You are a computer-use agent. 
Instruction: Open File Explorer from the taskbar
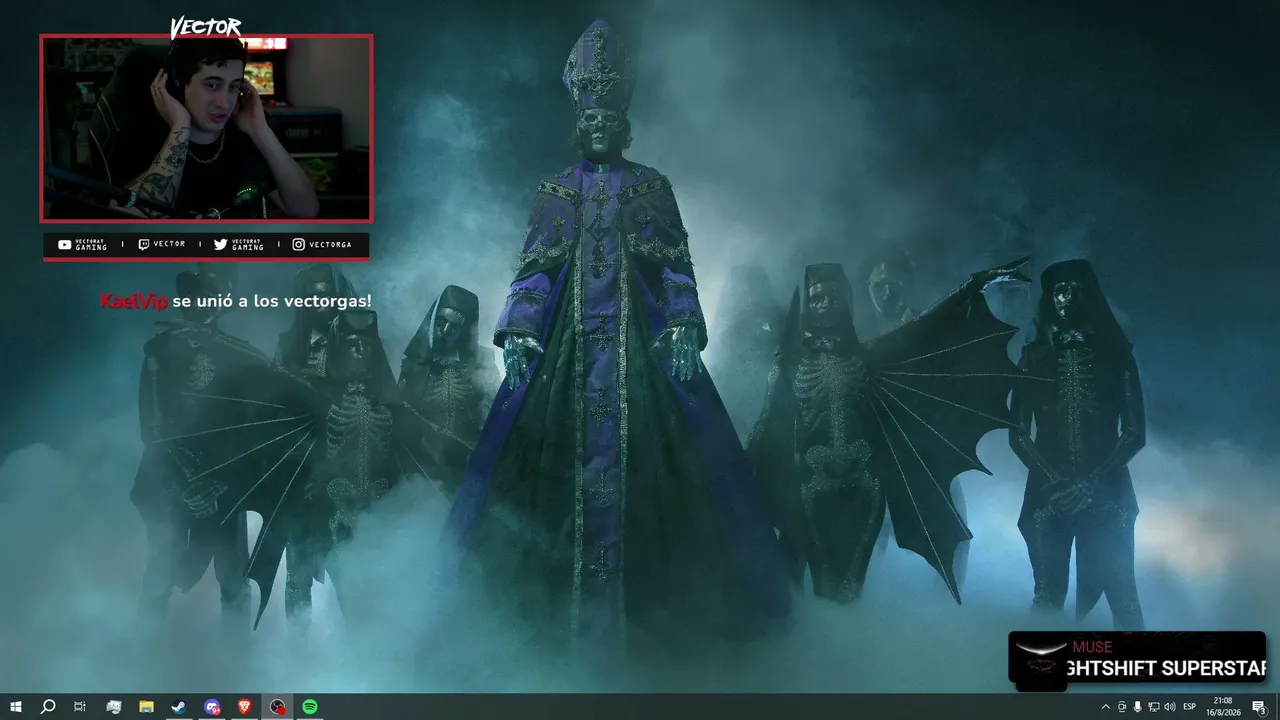(x=146, y=707)
